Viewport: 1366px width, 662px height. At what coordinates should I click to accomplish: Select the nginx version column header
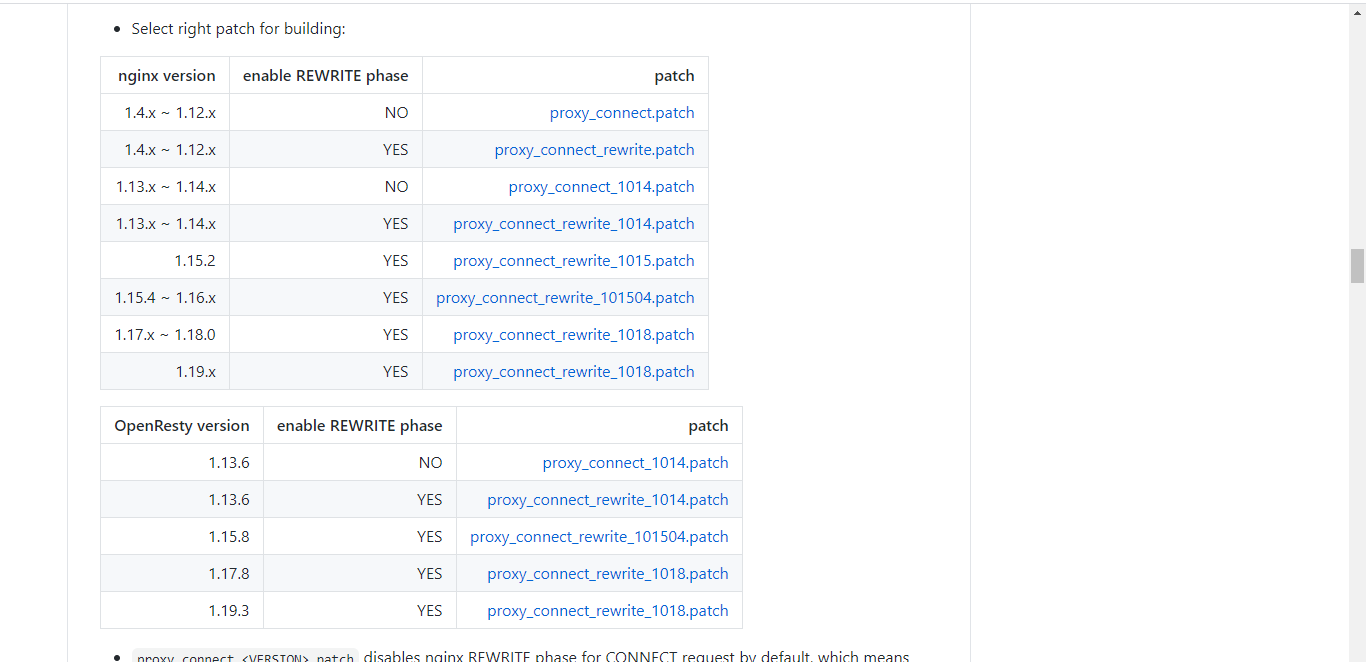pyautogui.click(x=167, y=75)
